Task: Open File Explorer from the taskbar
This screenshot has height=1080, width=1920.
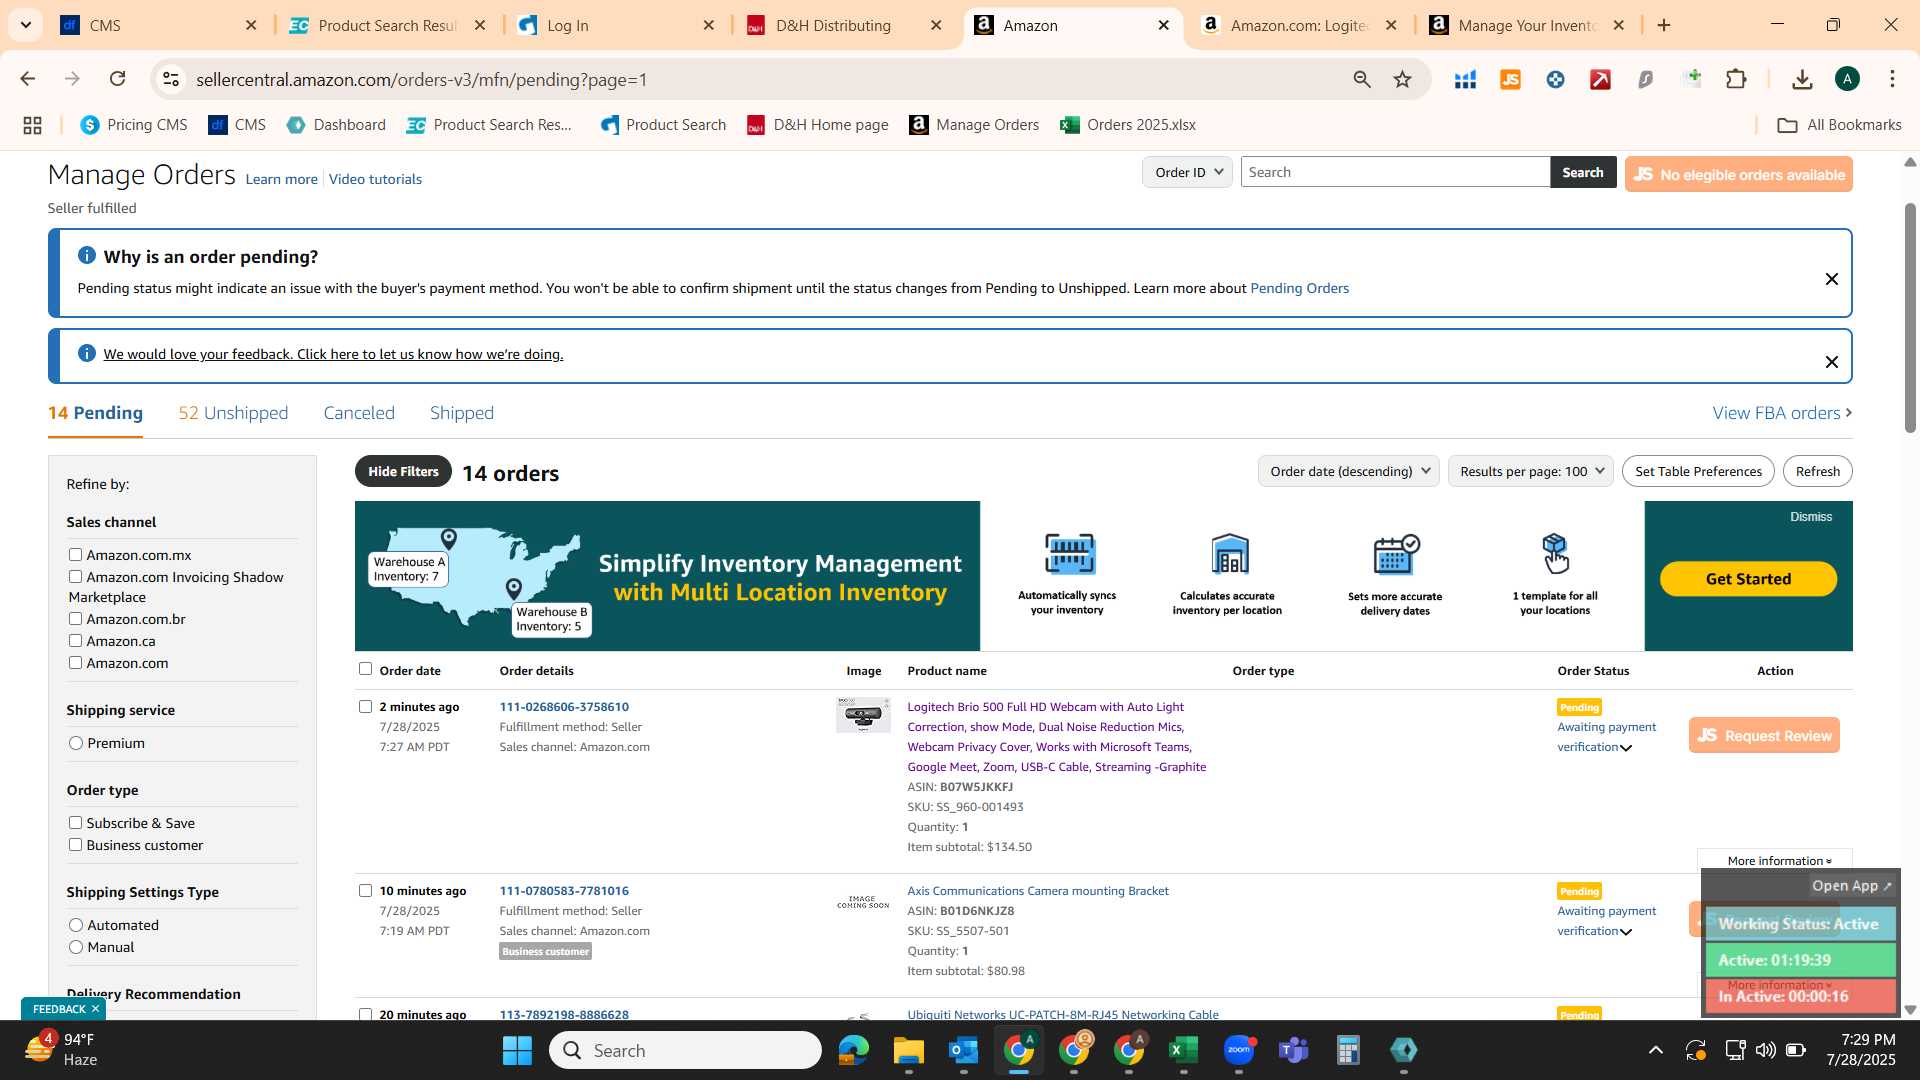Action: tap(908, 1050)
